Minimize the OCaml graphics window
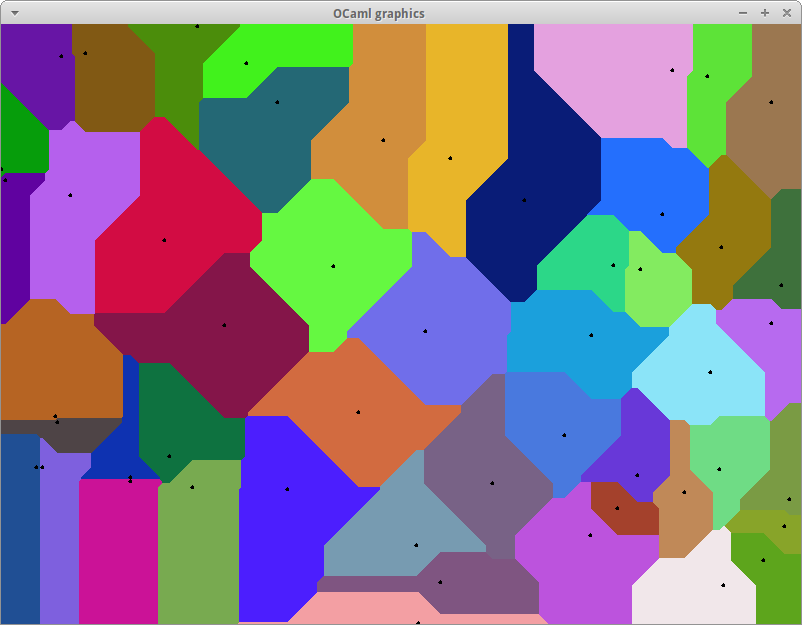The image size is (802, 625). tap(743, 13)
